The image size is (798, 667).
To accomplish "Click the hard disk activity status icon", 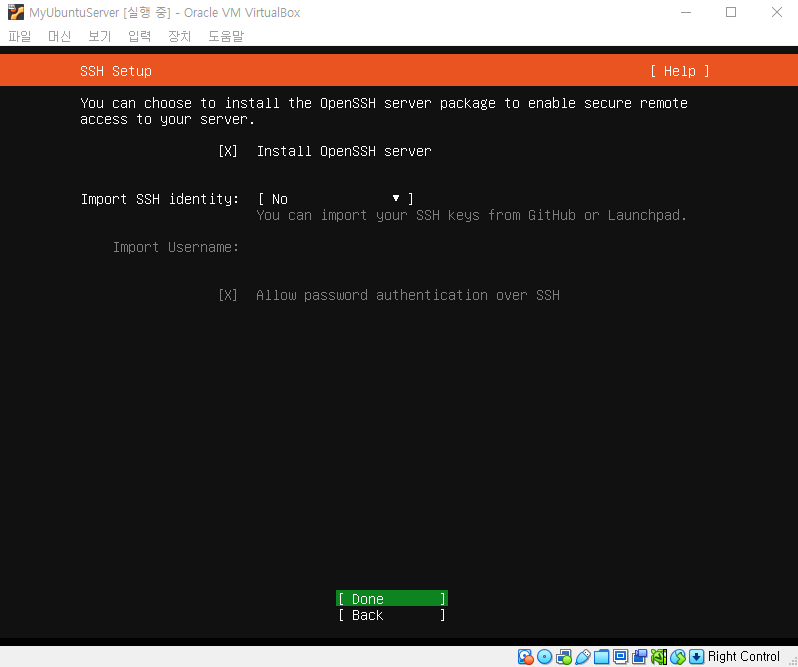I will tap(526, 657).
